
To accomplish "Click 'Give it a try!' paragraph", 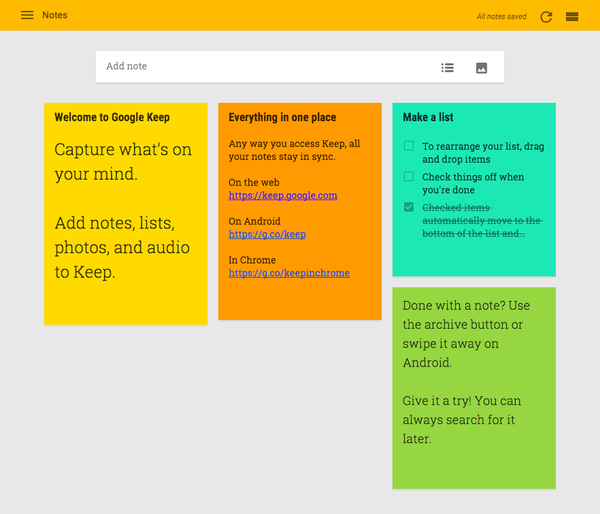I will pyautogui.click(x=461, y=419).
